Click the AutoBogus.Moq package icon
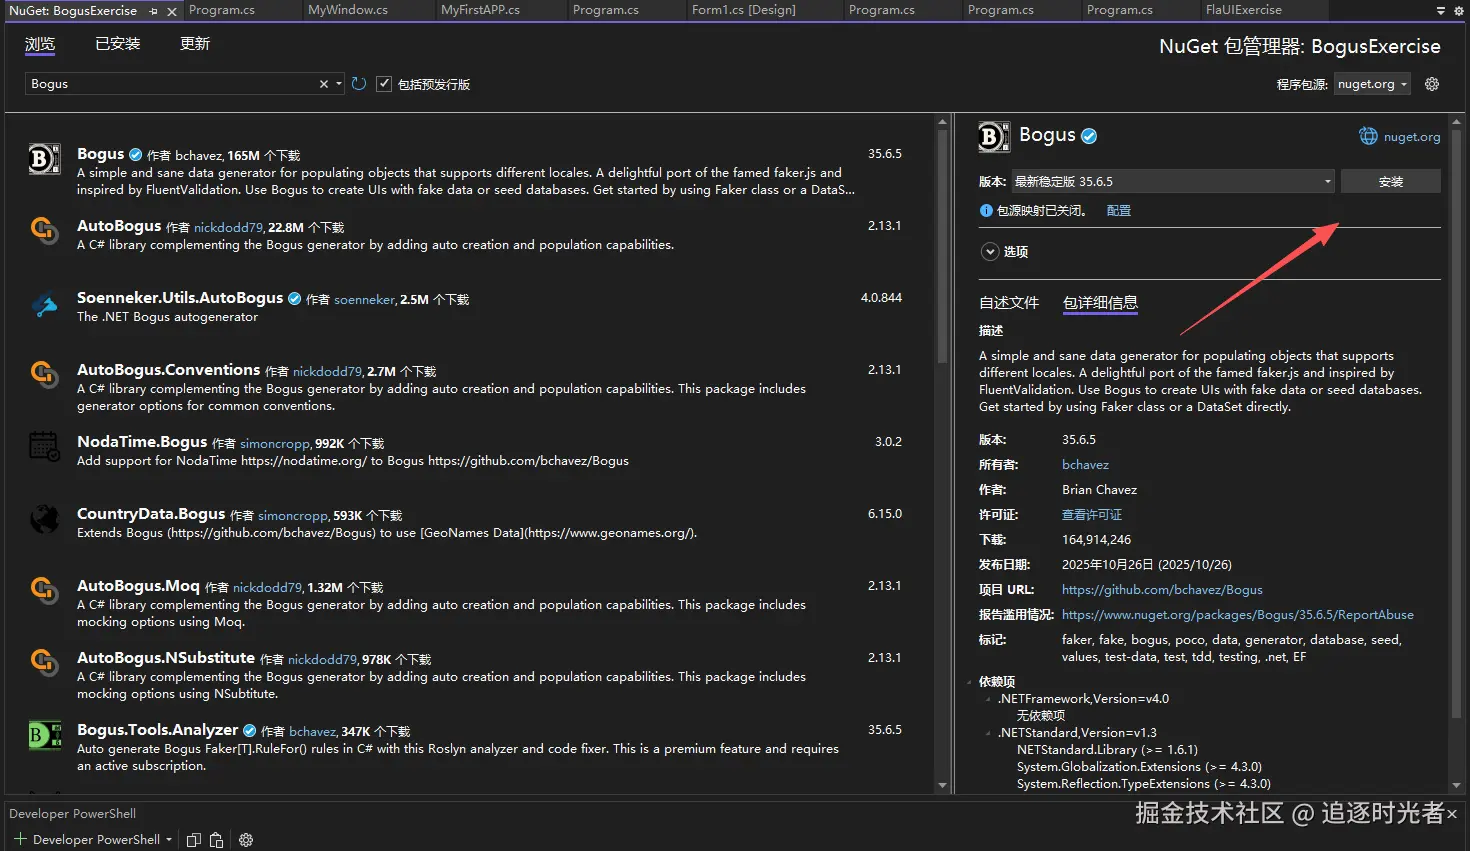The image size is (1470, 851). [x=44, y=590]
